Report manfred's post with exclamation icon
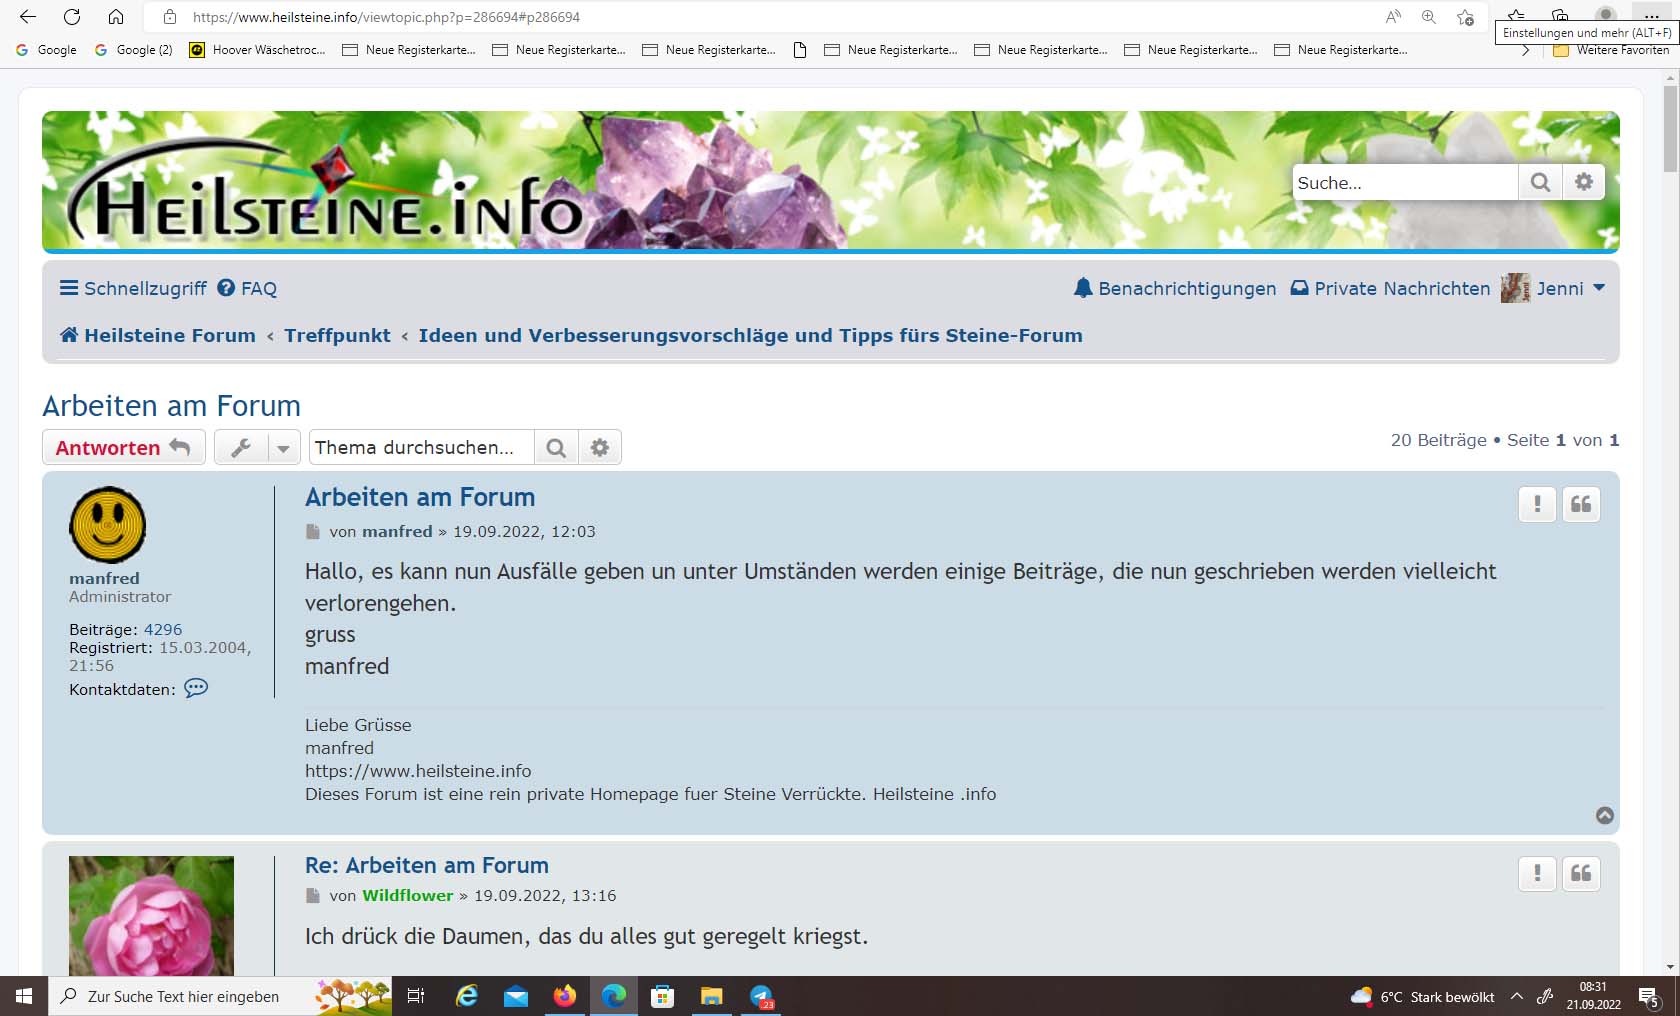The height and width of the screenshot is (1016, 1680). [x=1537, y=504]
